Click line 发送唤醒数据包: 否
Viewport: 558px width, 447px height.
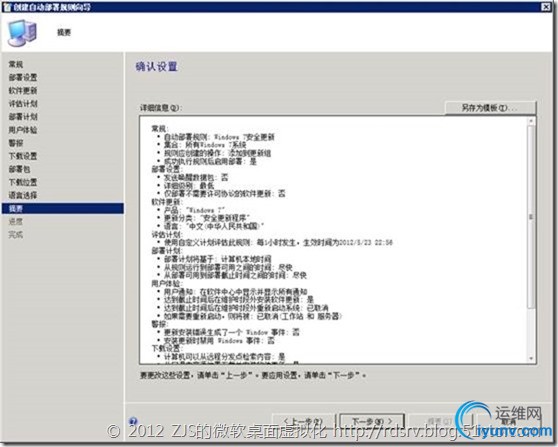pyautogui.click(x=196, y=177)
